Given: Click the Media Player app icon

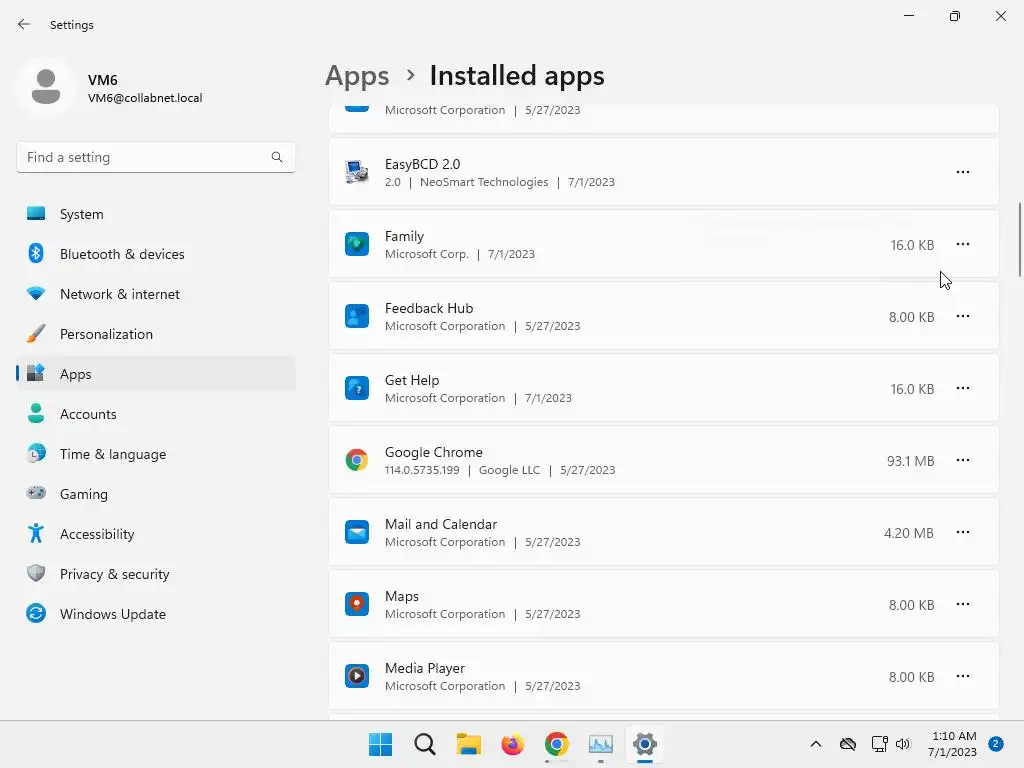Looking at the screenshot, I should pyautogui.click(x=357, y=677).
